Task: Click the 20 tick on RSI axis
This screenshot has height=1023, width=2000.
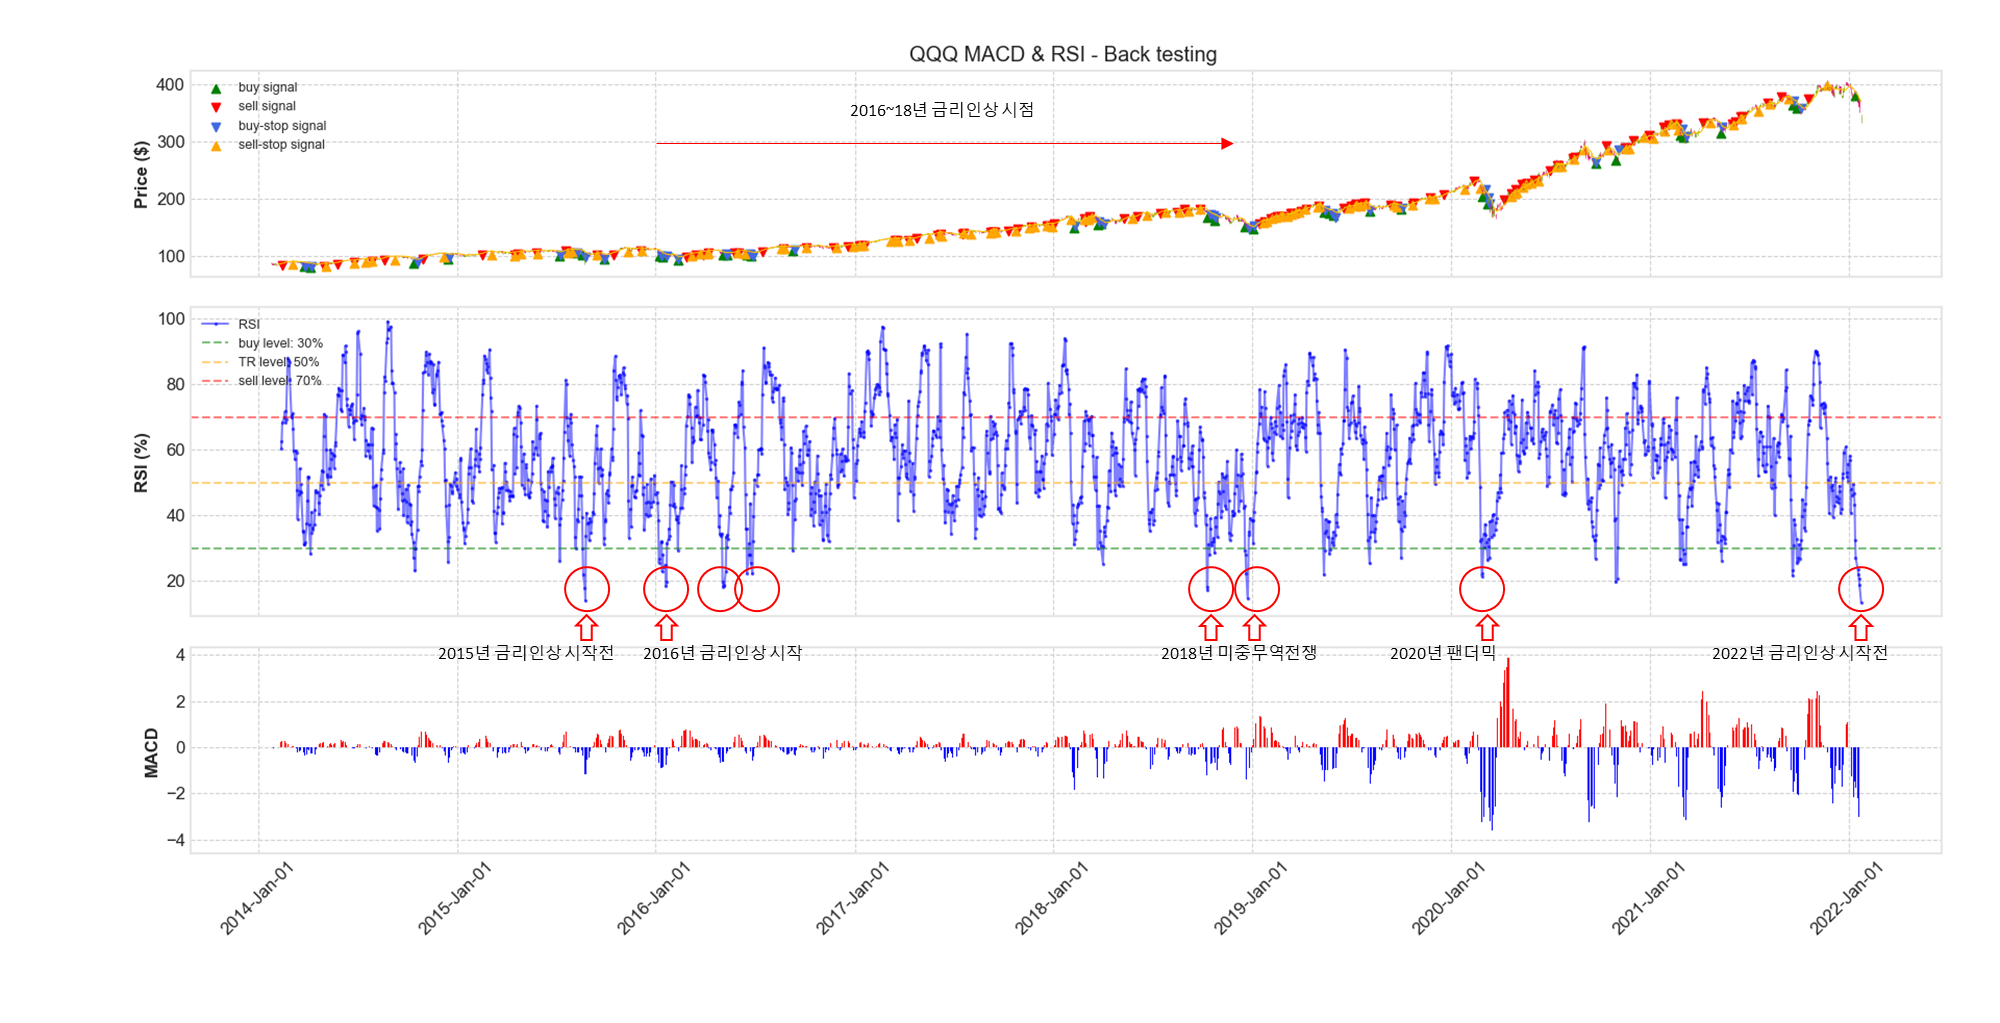Action: pos(175,581)
